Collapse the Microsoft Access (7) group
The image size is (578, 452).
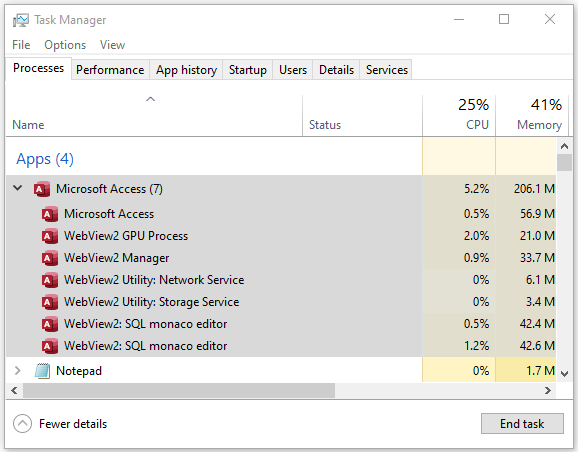[17, 188]
